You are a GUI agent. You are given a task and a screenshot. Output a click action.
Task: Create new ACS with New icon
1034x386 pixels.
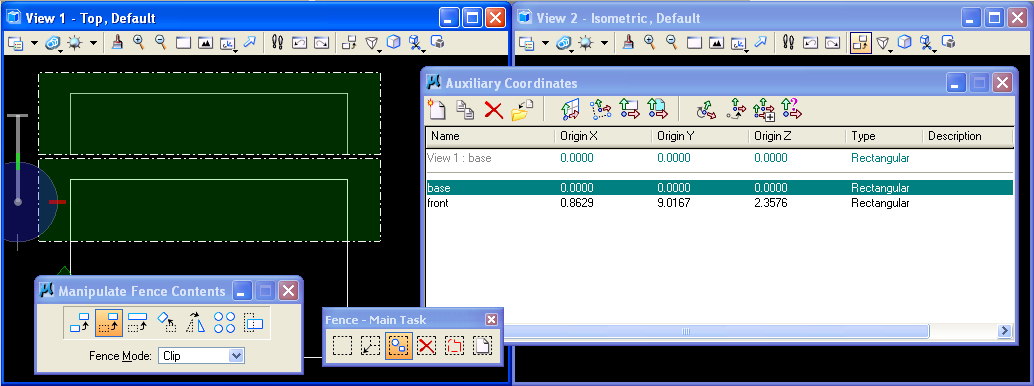[x=436, y=110]
